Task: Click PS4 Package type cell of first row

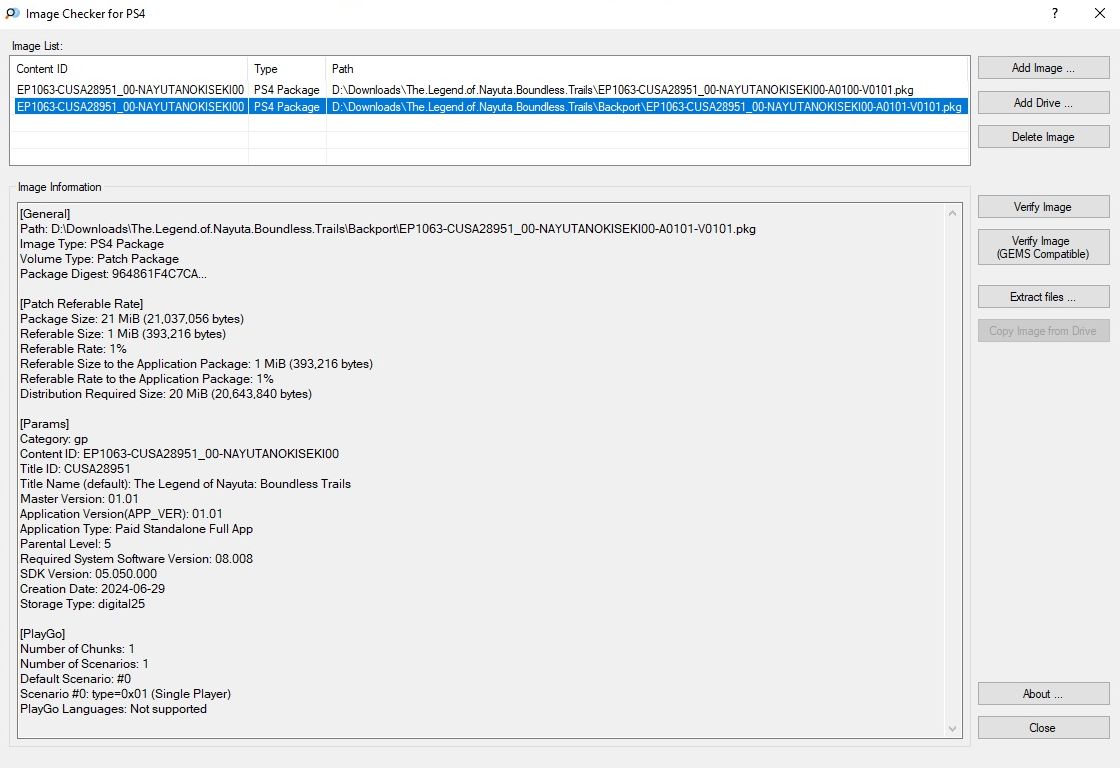Action: tap(286, 90)
